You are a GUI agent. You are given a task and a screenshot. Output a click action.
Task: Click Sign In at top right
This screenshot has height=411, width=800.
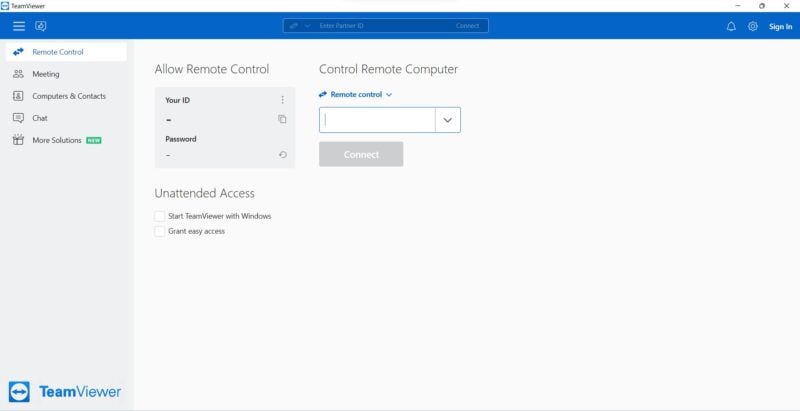pos(780,26)
